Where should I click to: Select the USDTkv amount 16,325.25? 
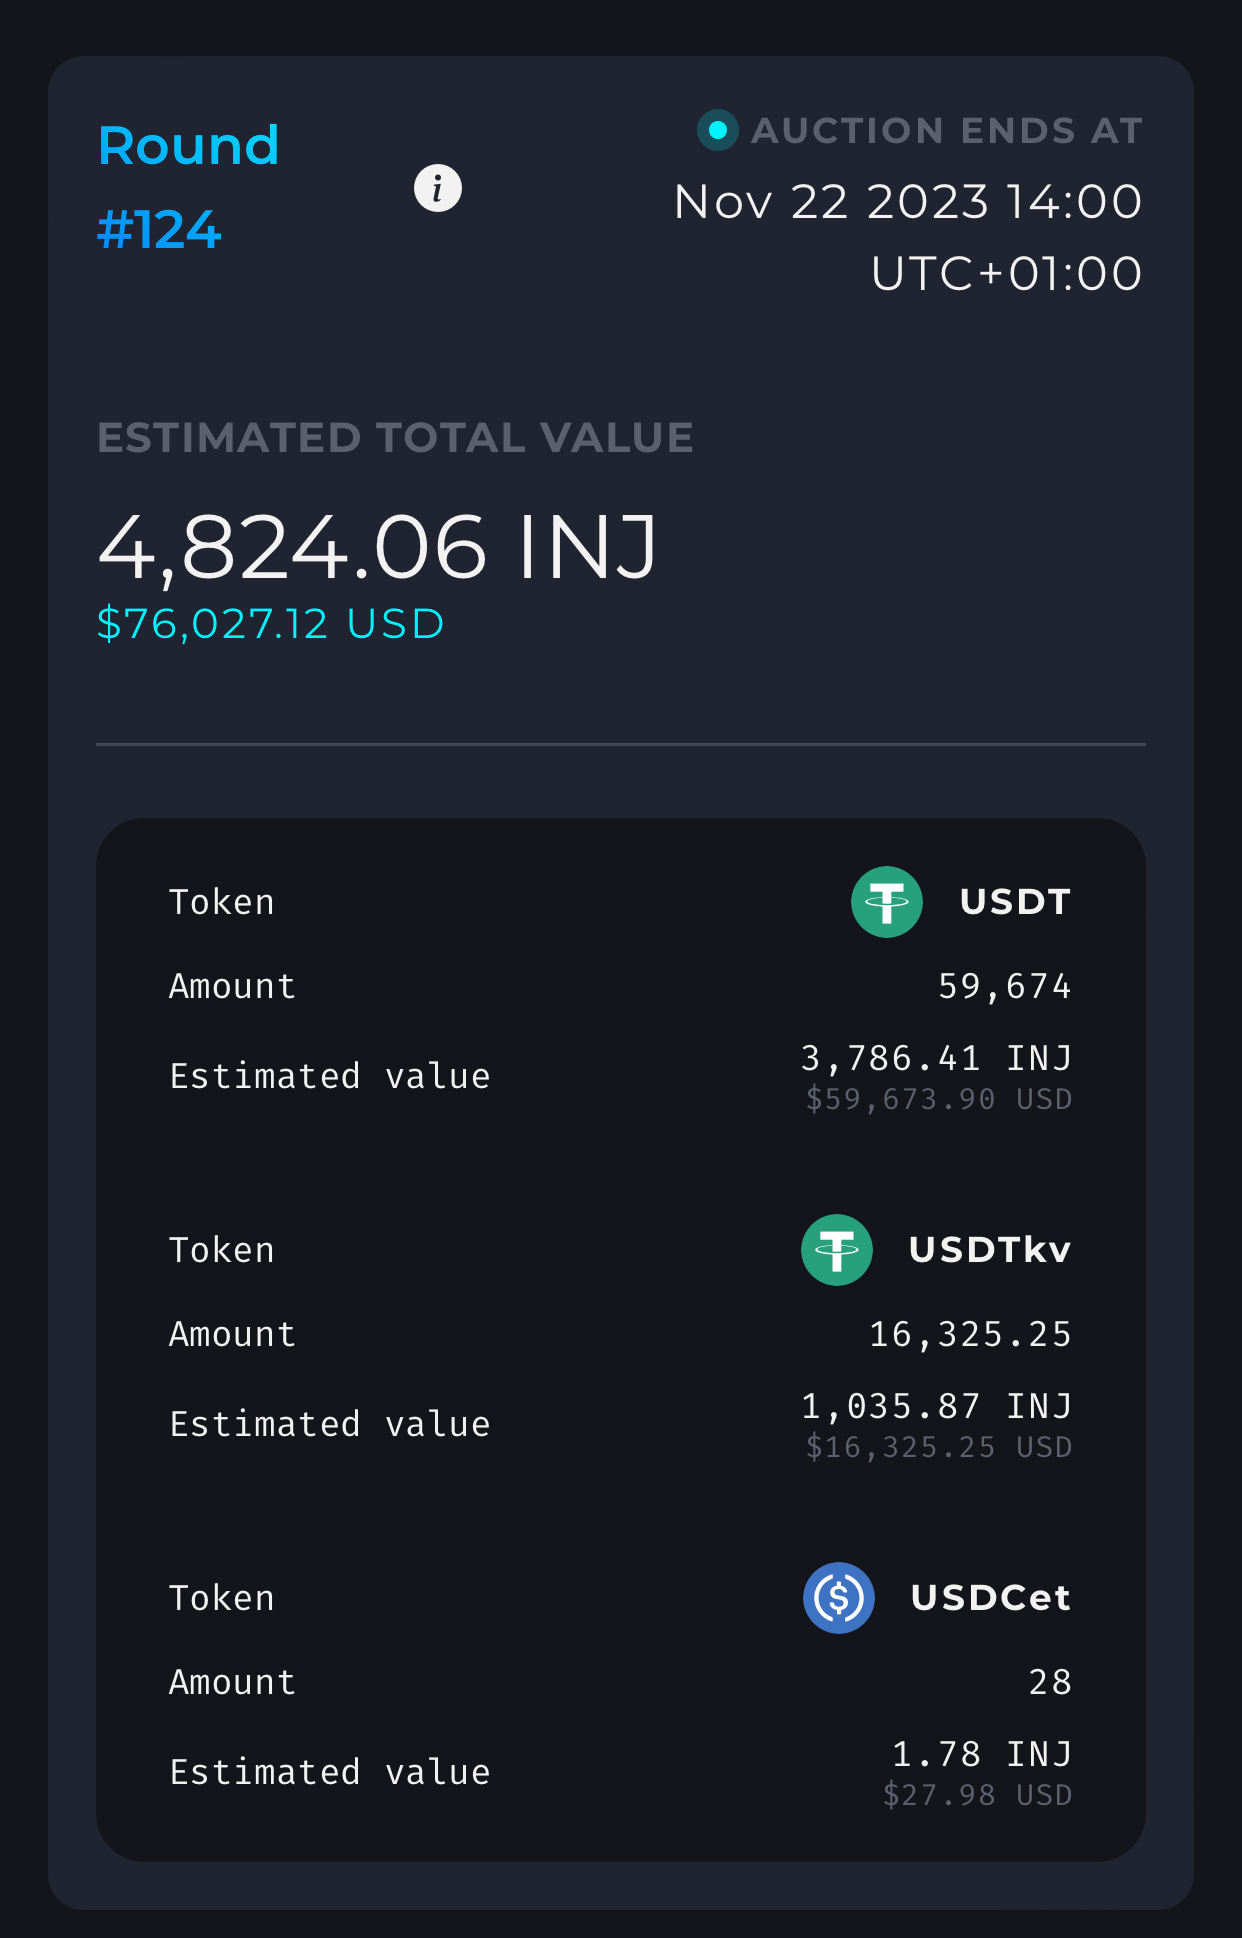(x=970, y=1335)
